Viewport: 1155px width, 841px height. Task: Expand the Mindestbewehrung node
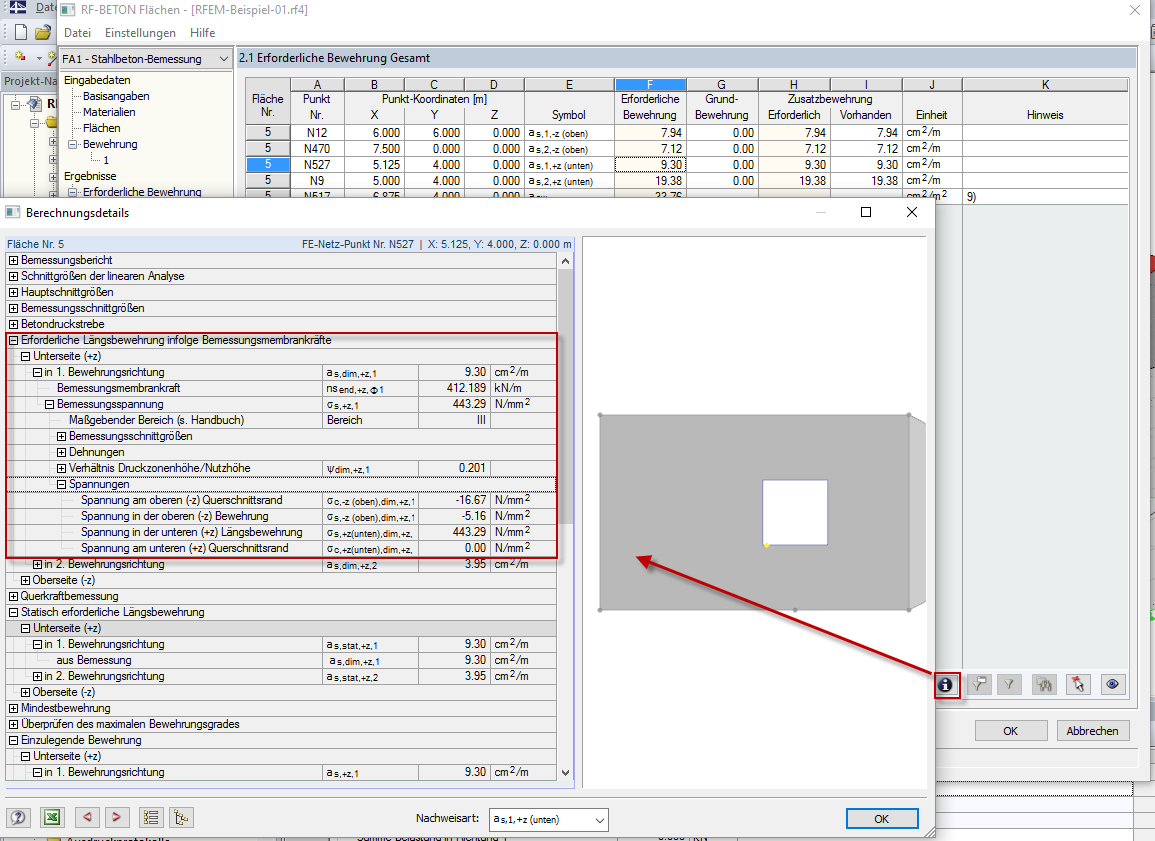13,708
